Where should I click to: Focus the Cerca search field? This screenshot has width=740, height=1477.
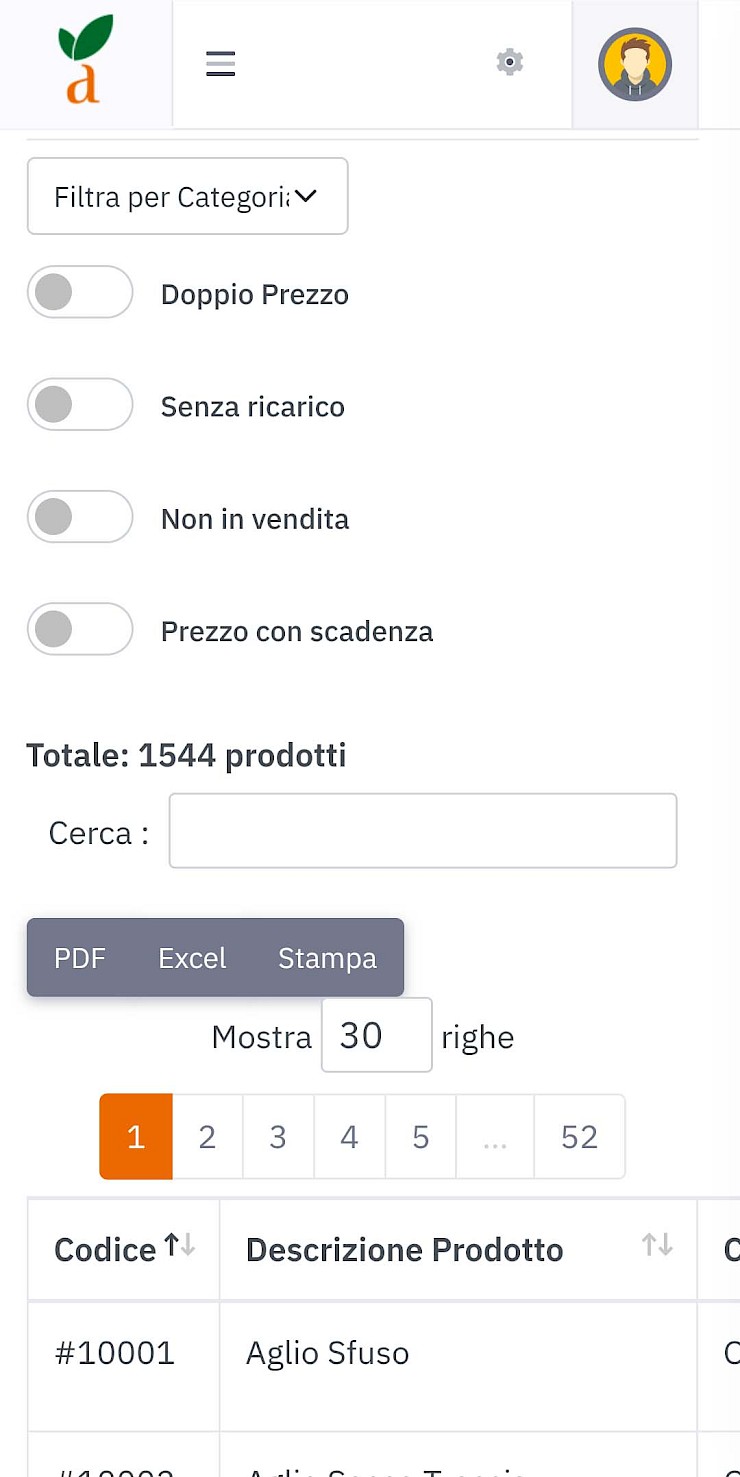(423, 831)
